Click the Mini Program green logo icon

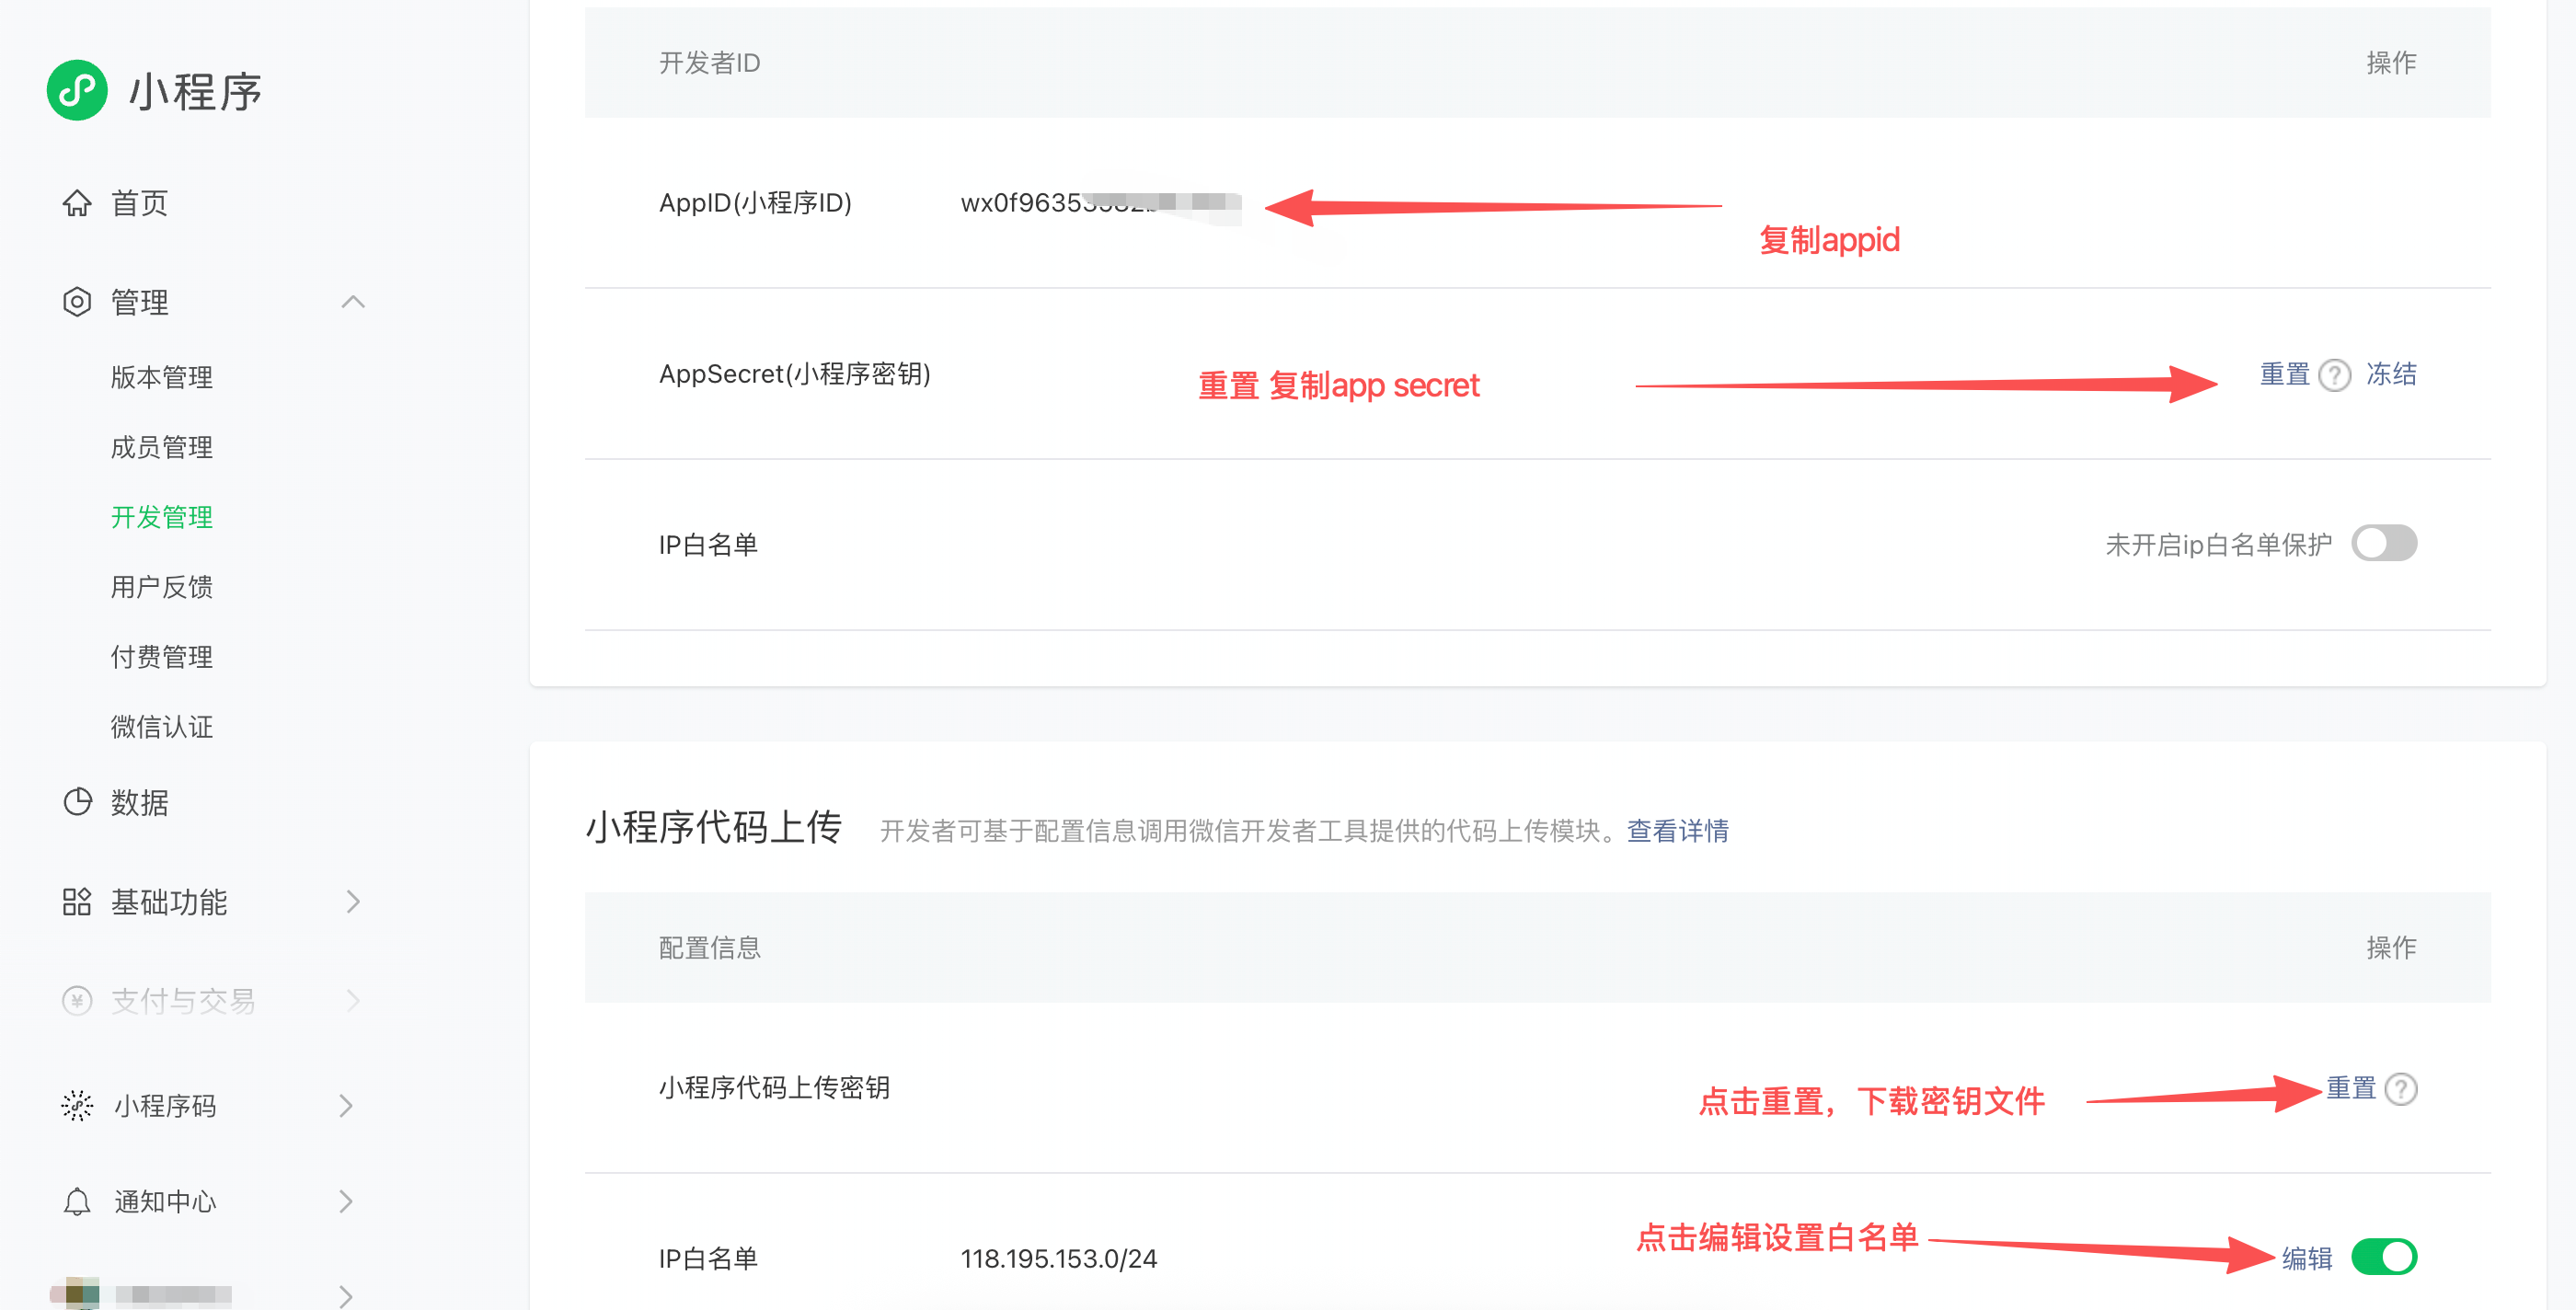(78, 90)
